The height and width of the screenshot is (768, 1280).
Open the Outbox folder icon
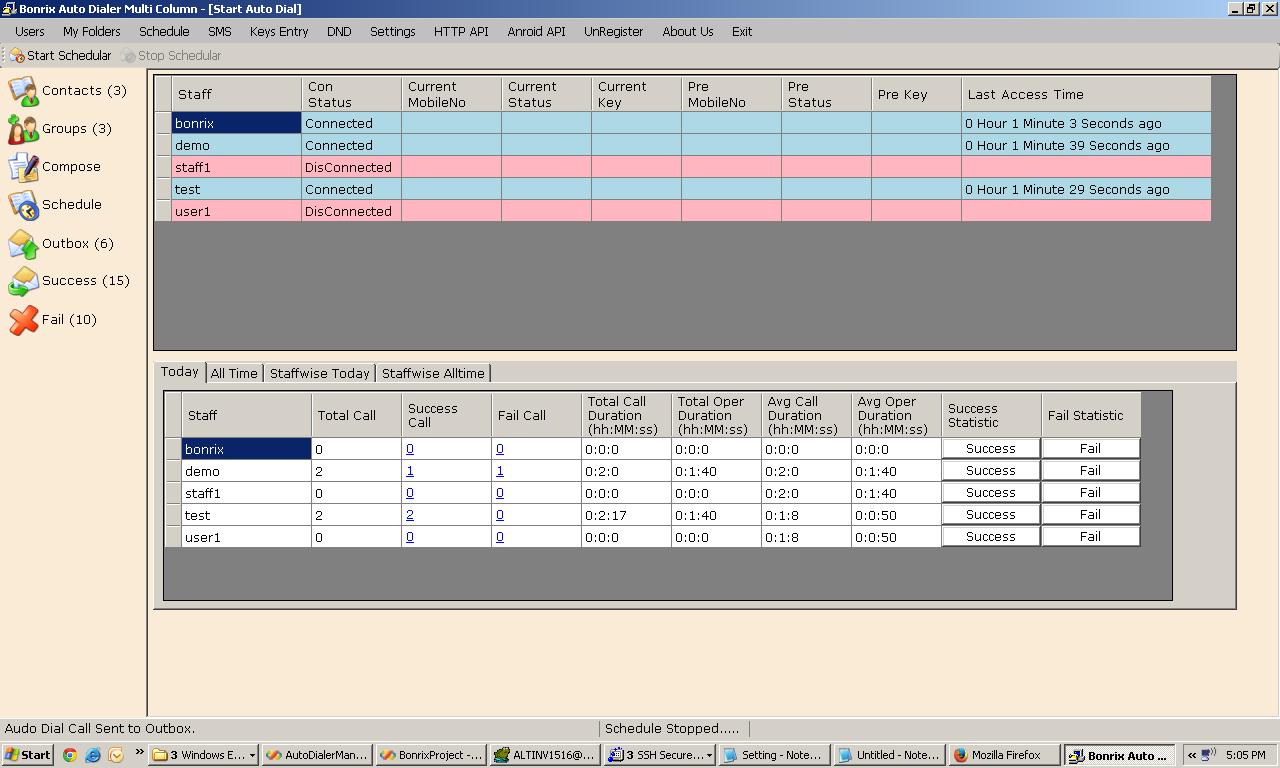pos(23,244)
